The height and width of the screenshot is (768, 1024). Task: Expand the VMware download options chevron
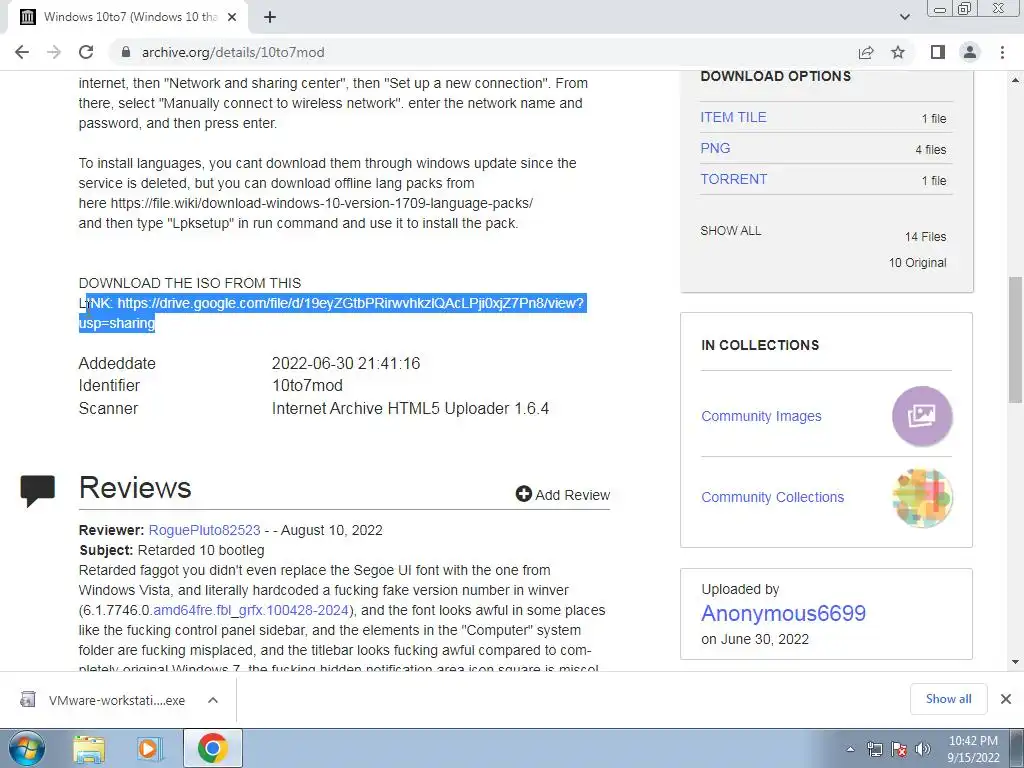[x=213, y=700]
